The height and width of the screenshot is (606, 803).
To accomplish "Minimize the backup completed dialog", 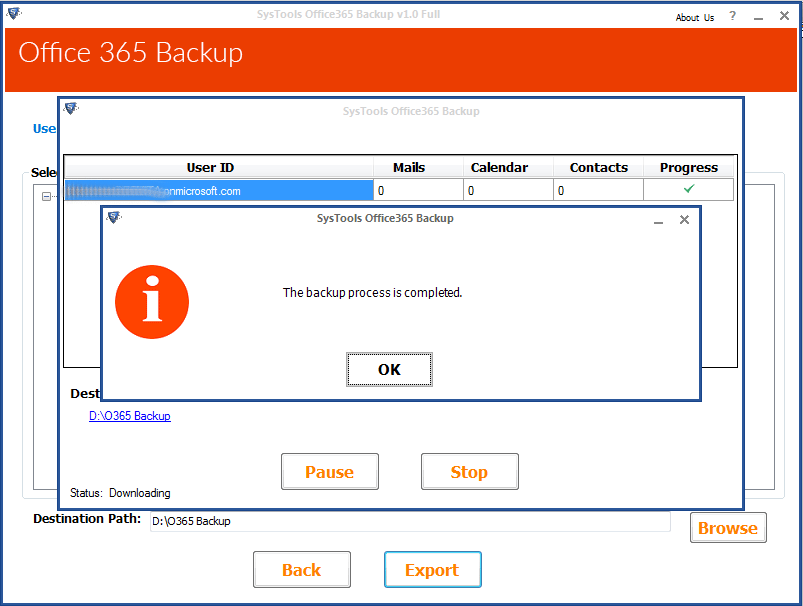I will coord(659,221).
